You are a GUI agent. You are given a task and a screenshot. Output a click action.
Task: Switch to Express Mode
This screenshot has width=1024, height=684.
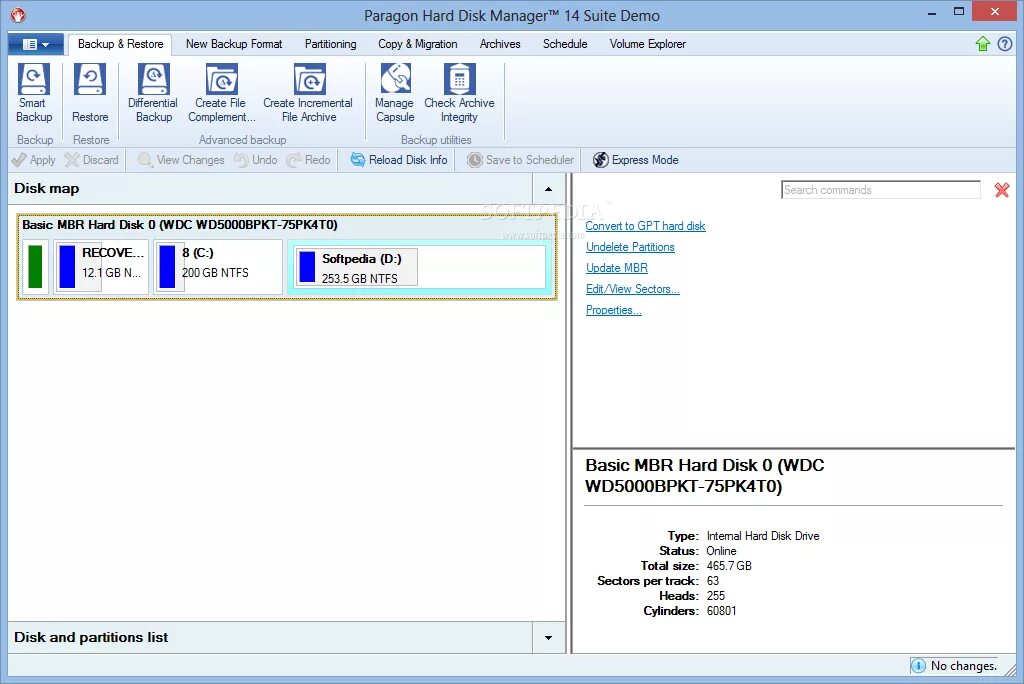pyautogui.click(x=635, y=160)
